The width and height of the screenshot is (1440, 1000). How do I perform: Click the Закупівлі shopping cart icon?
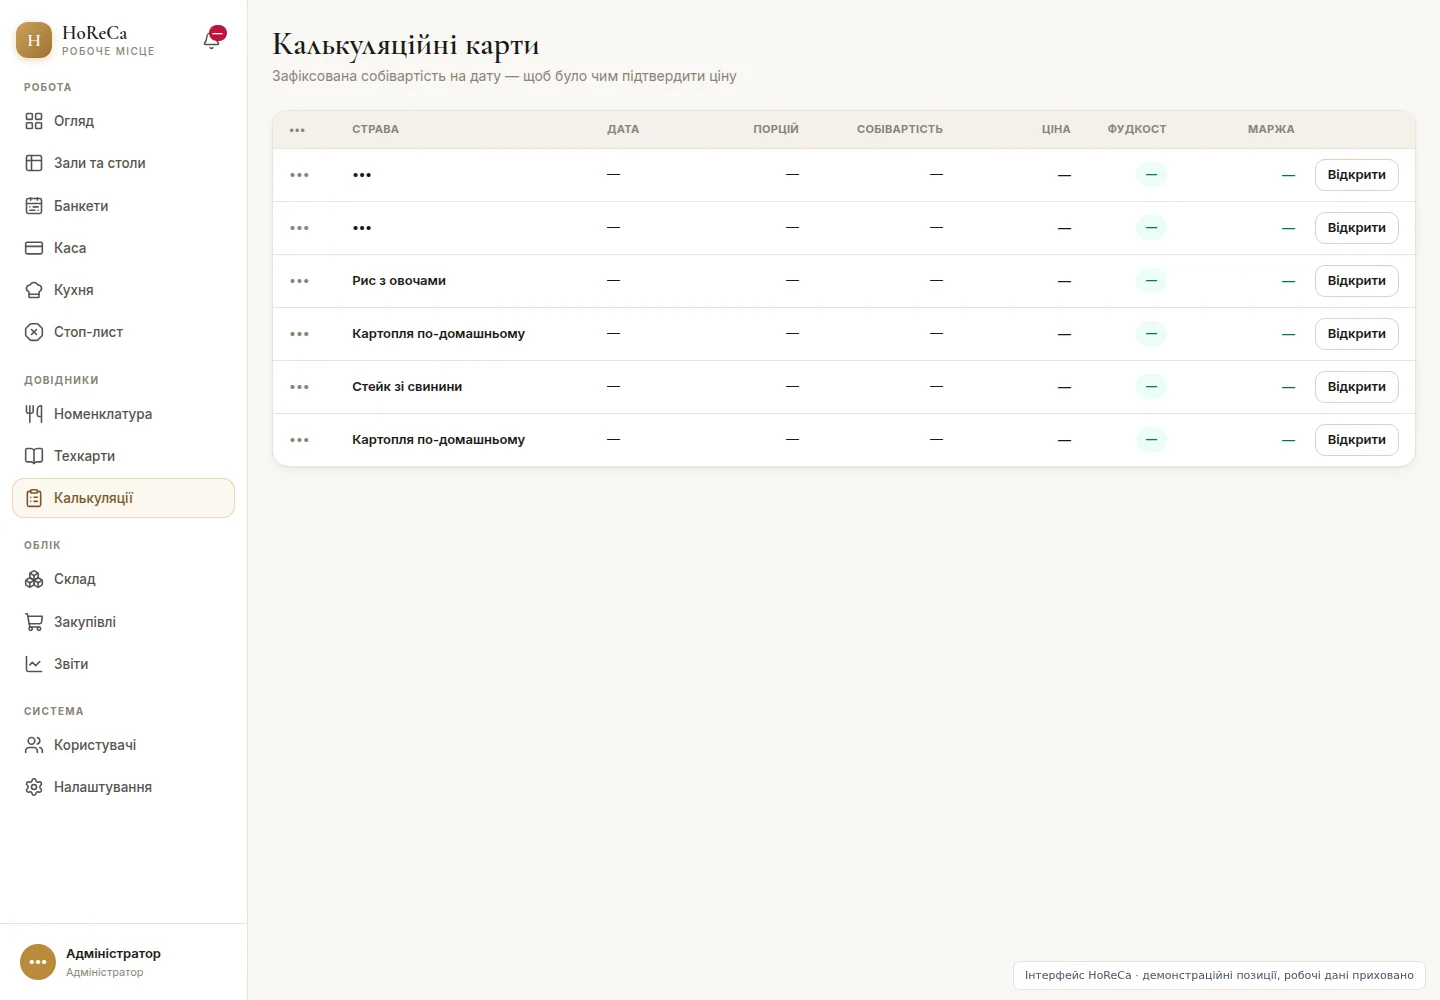pyautogui.click(x=34, y=622)
